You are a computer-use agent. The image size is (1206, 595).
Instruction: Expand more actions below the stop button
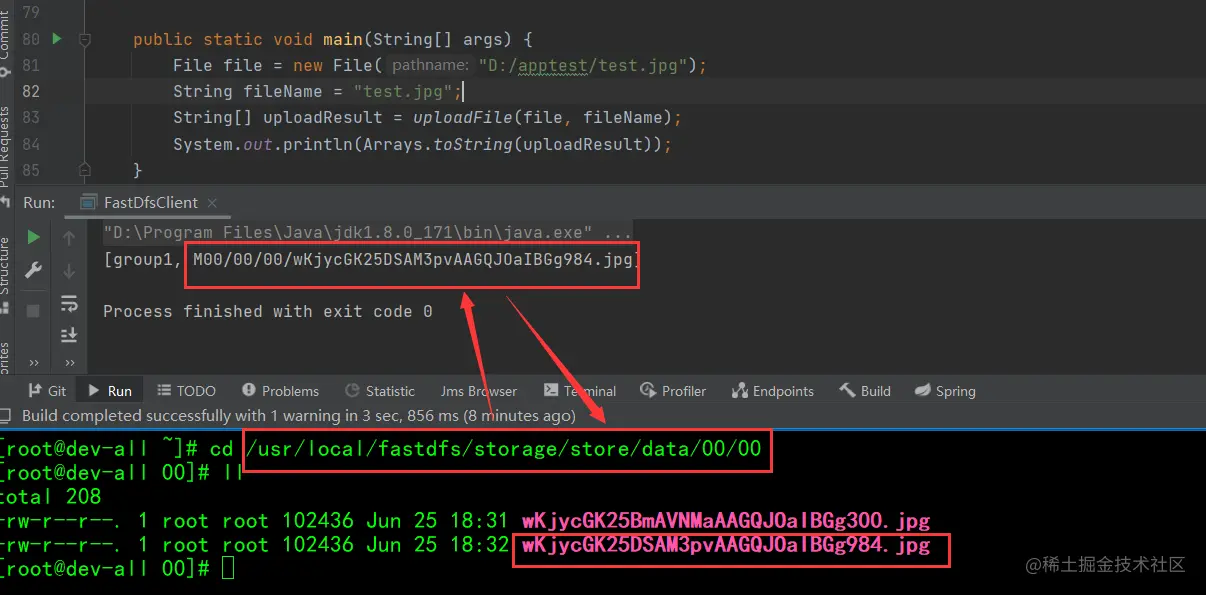pyautogui.click(x=33, y=362)
